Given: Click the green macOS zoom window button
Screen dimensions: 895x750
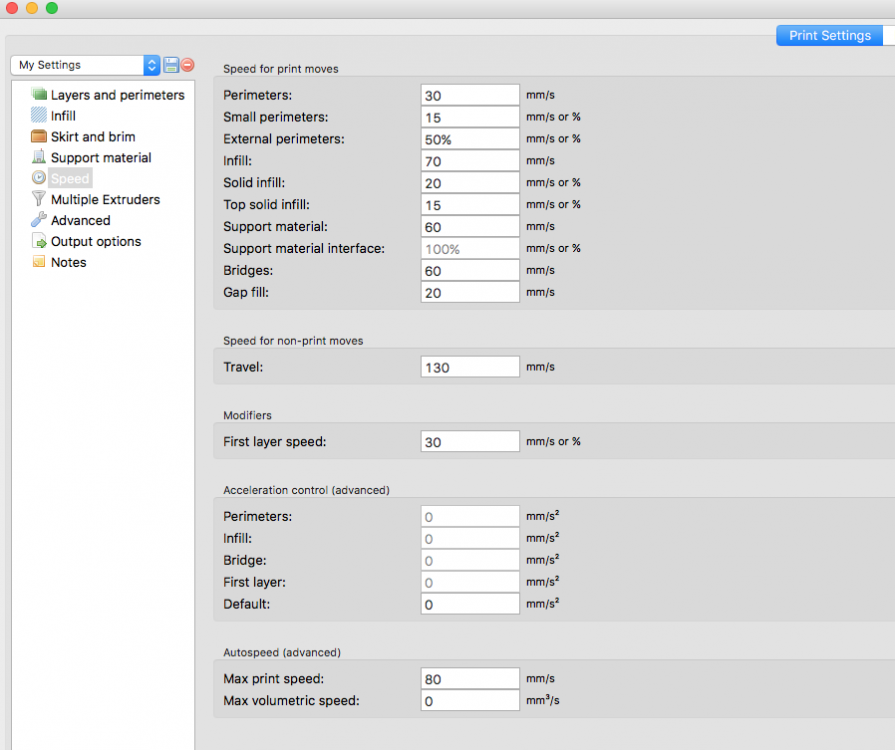Looking at the screenshot, I should [x=52, y=8].
